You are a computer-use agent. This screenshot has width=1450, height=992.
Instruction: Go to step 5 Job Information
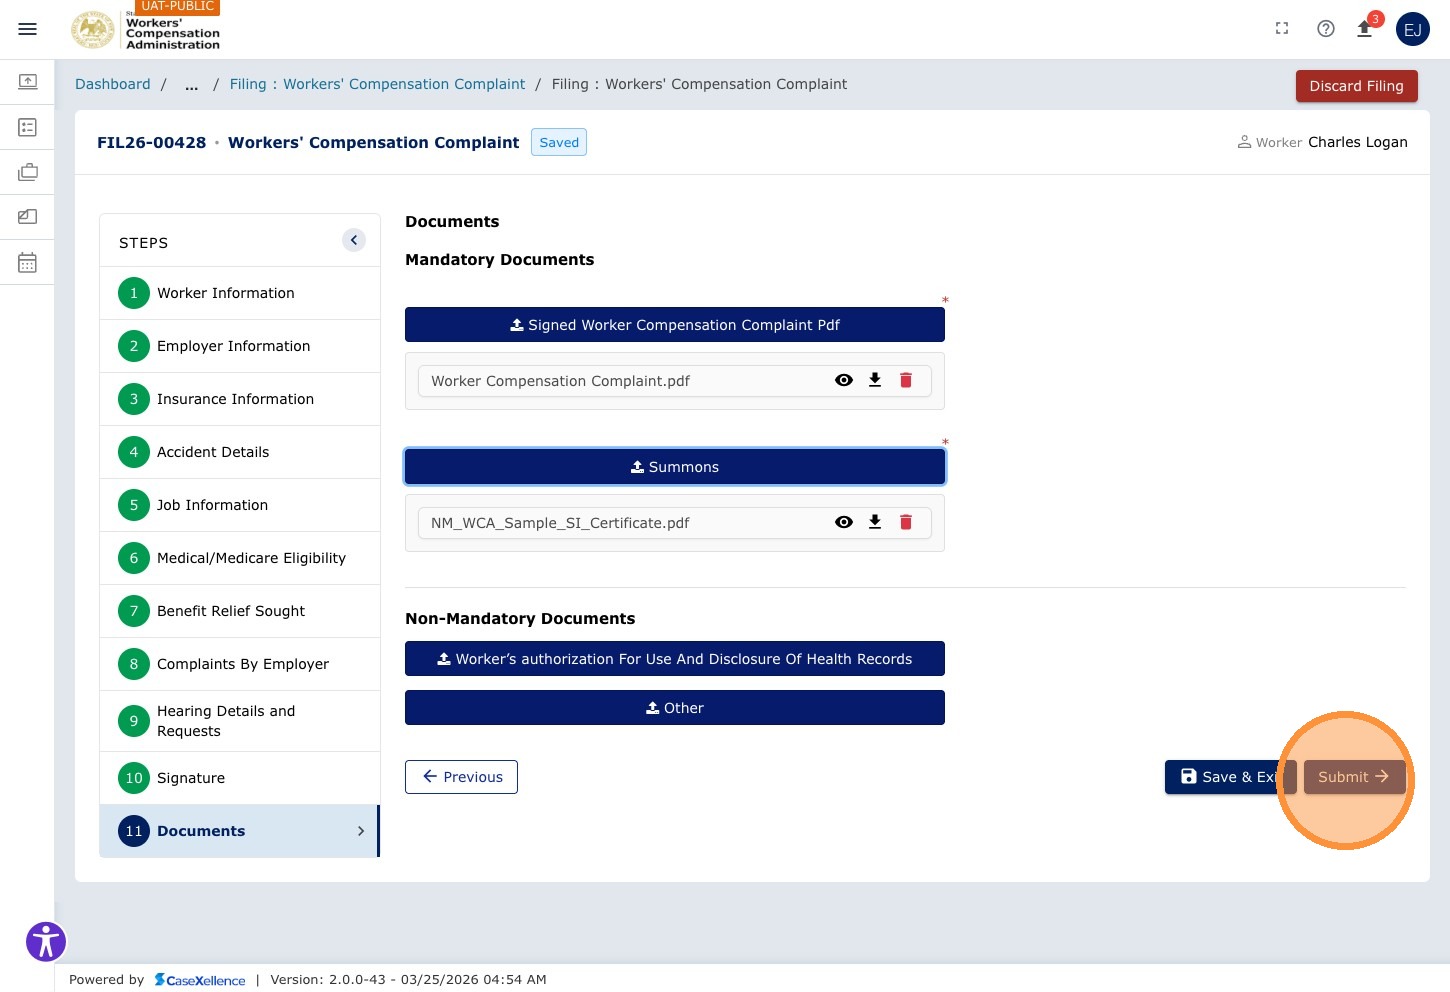240,505
